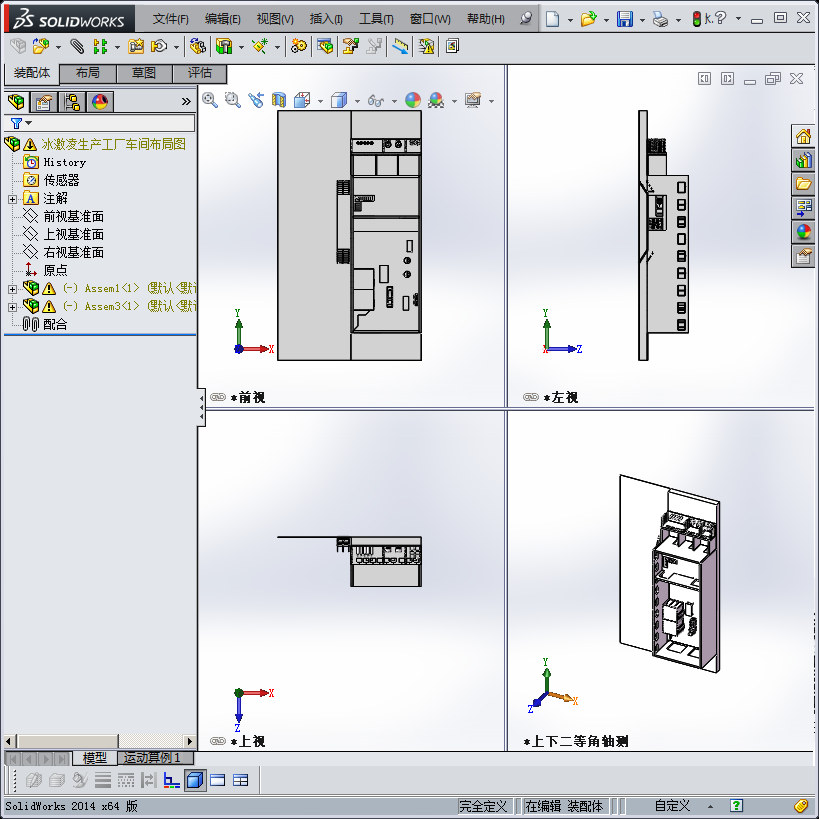
Task: Select the Linear Component Pattern tool
Action: [x=100, y=46]
